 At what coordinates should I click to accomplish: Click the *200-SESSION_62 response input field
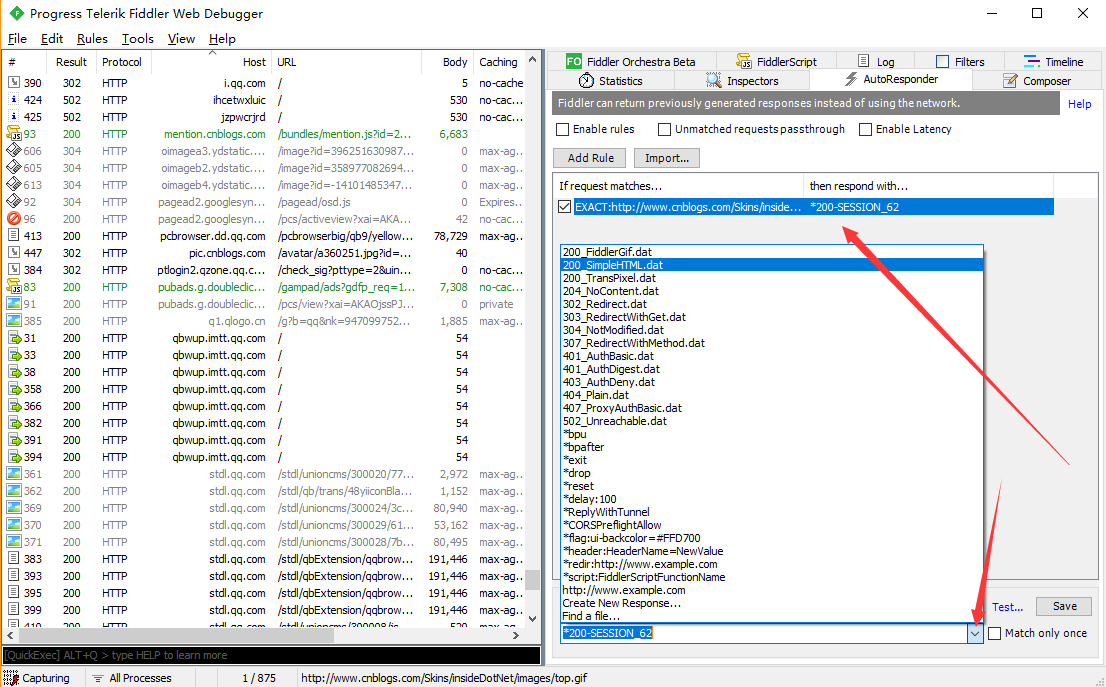pos(764,633)
